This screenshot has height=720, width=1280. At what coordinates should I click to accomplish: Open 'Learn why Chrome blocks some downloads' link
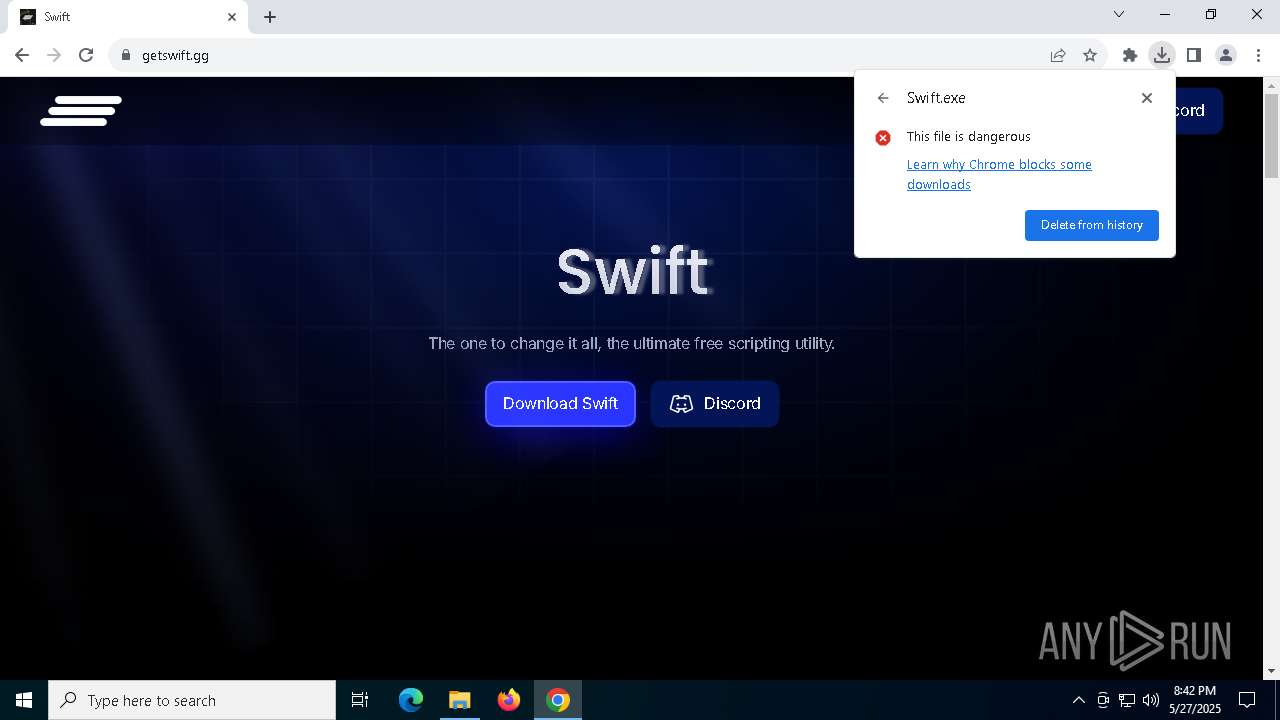(x=999, y=174)
